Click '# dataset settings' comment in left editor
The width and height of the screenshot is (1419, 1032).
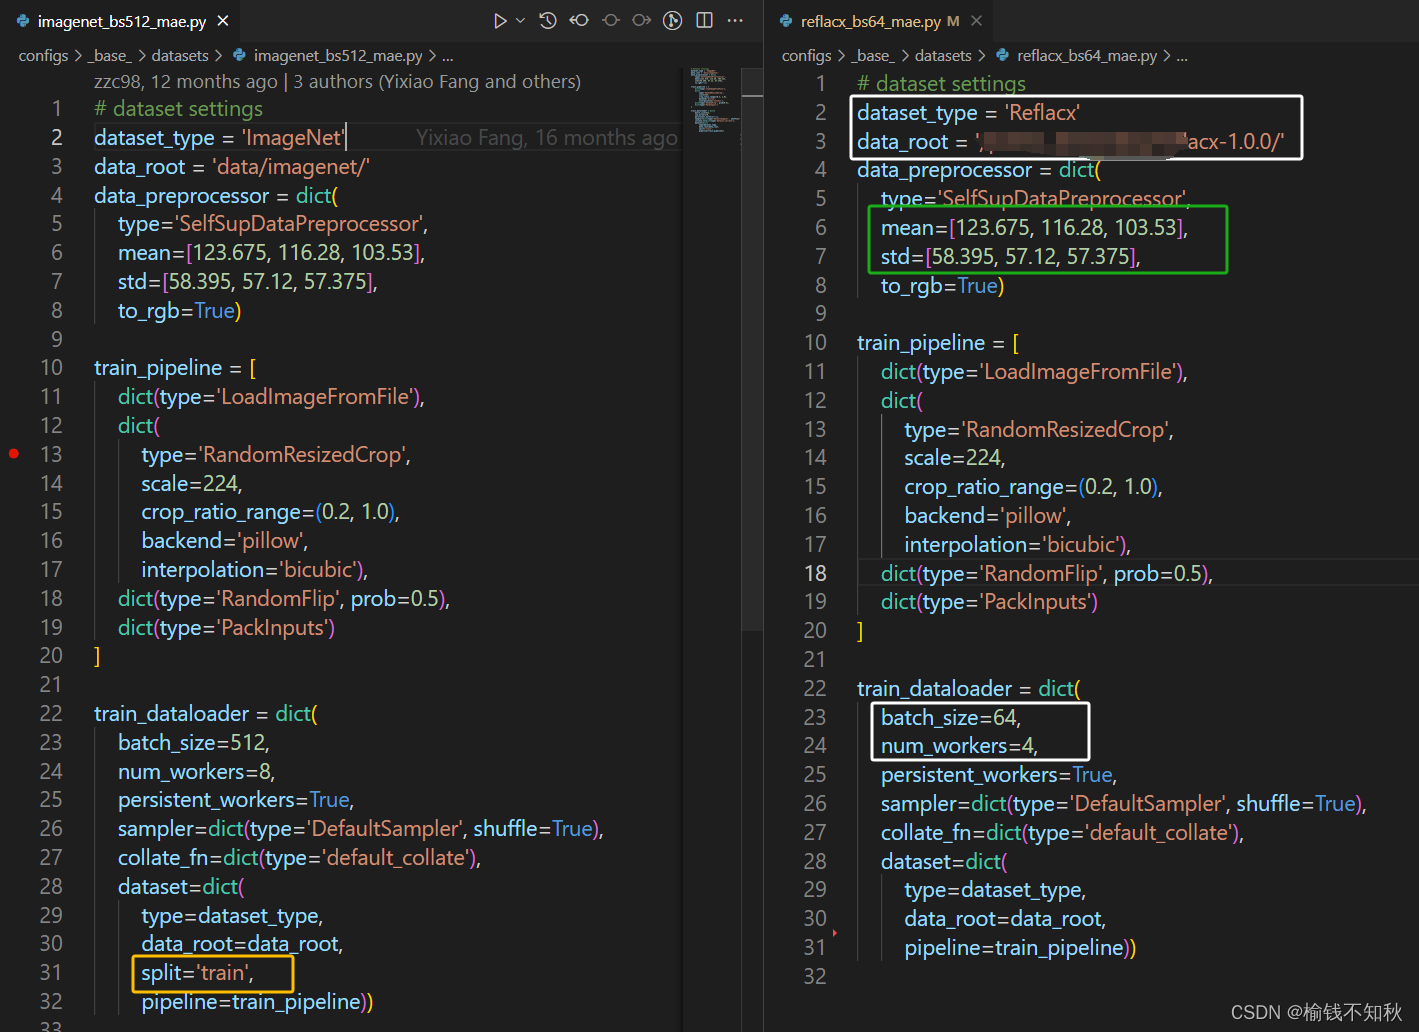[x=178, y=109]
